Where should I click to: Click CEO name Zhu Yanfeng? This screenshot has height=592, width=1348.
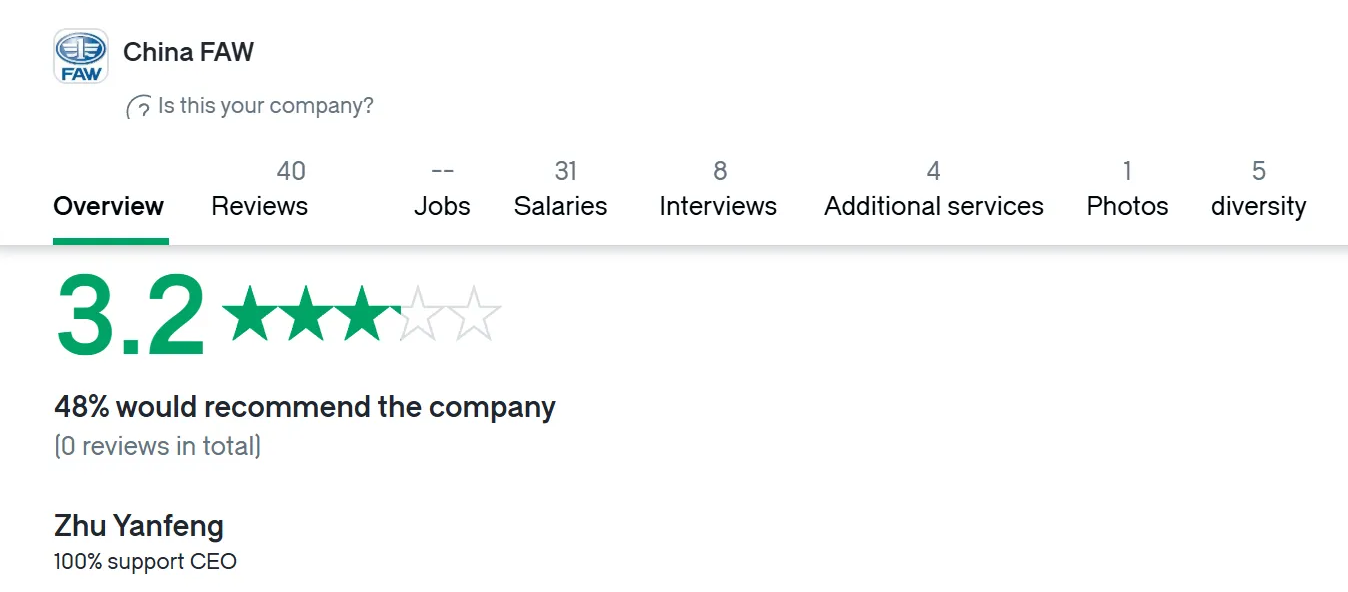pyautogui.click(x=139, y=526)
